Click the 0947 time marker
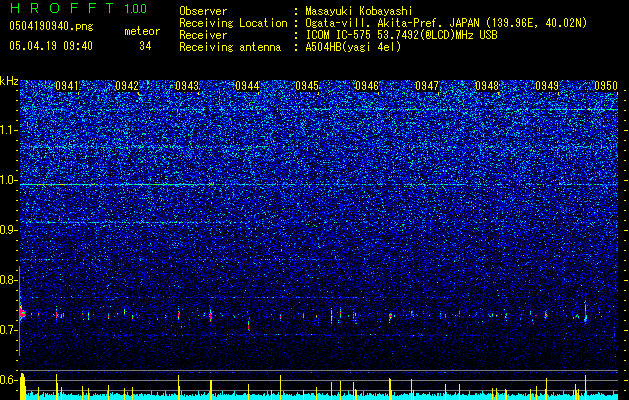629x400 pixels. coord(427,86)
